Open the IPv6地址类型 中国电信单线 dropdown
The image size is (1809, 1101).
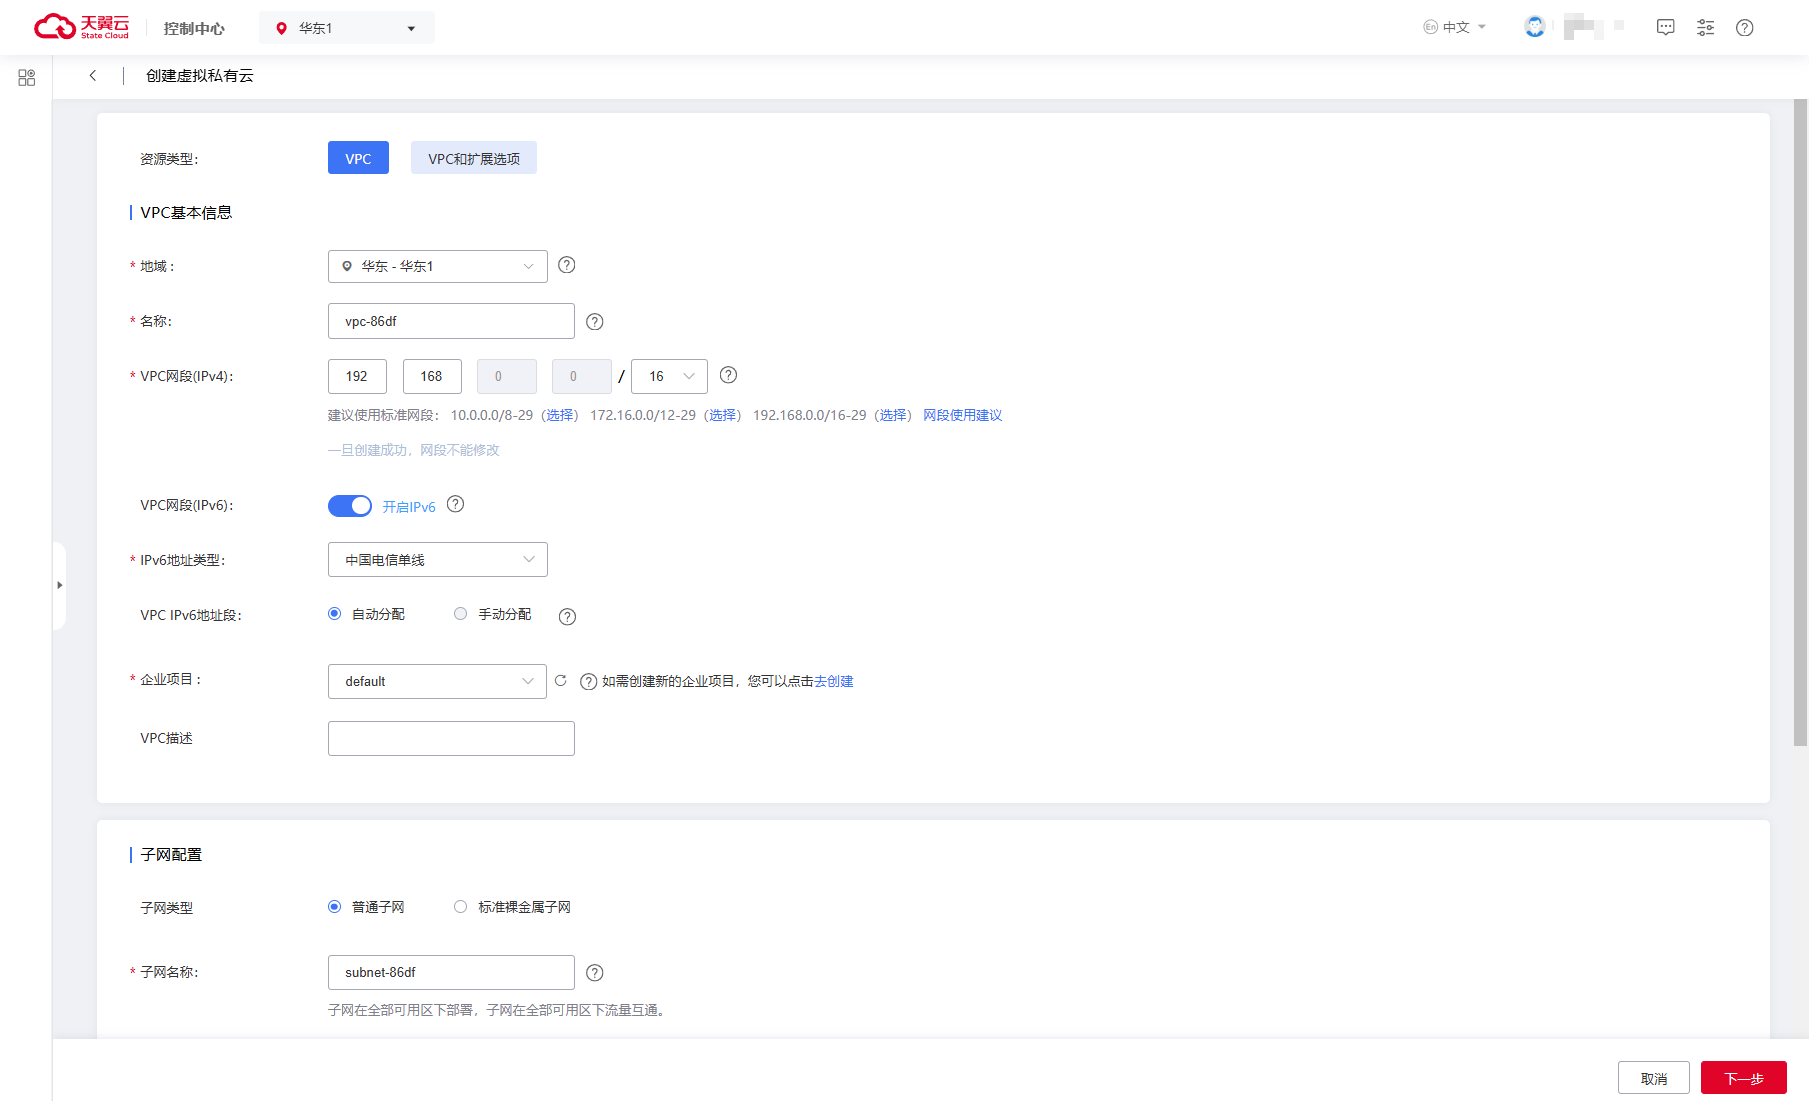(x=438, y=560)
